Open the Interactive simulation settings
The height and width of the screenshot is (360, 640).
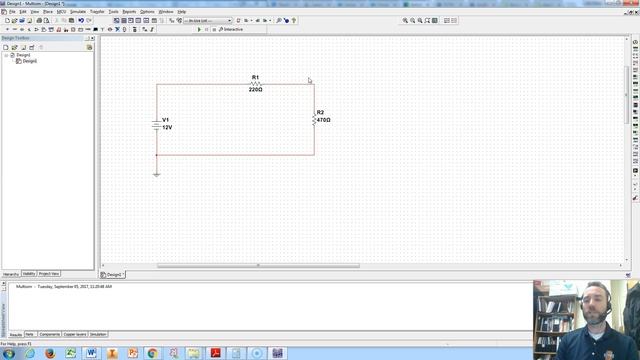point(231,29)
